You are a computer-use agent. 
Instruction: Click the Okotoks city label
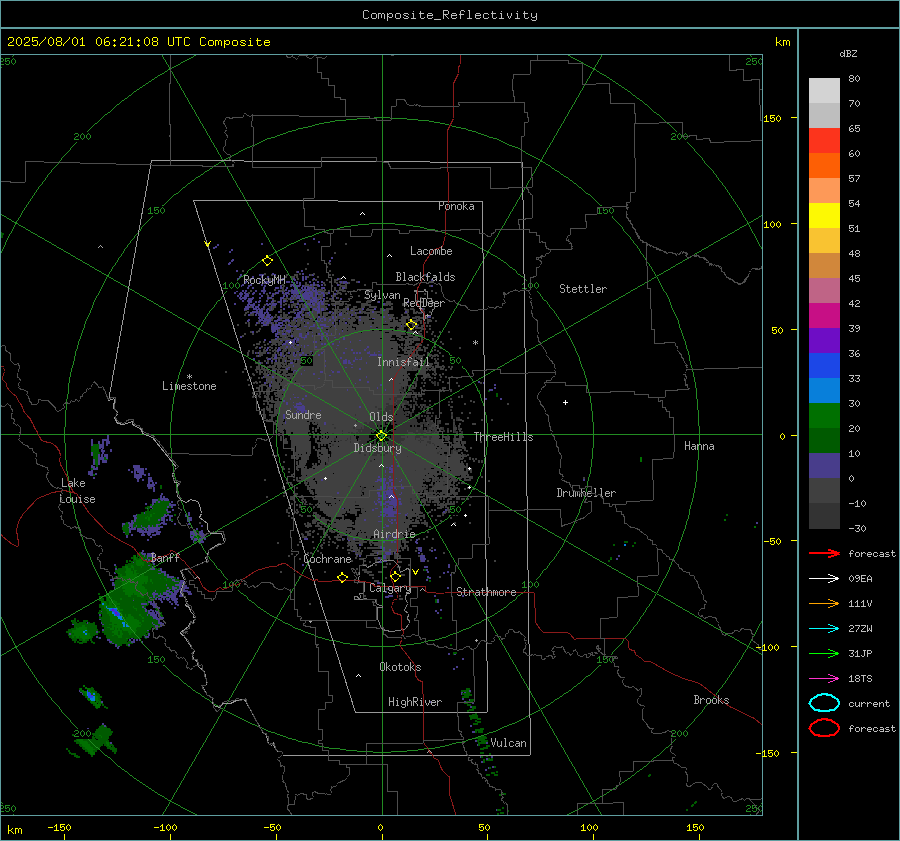coord(400,667)
